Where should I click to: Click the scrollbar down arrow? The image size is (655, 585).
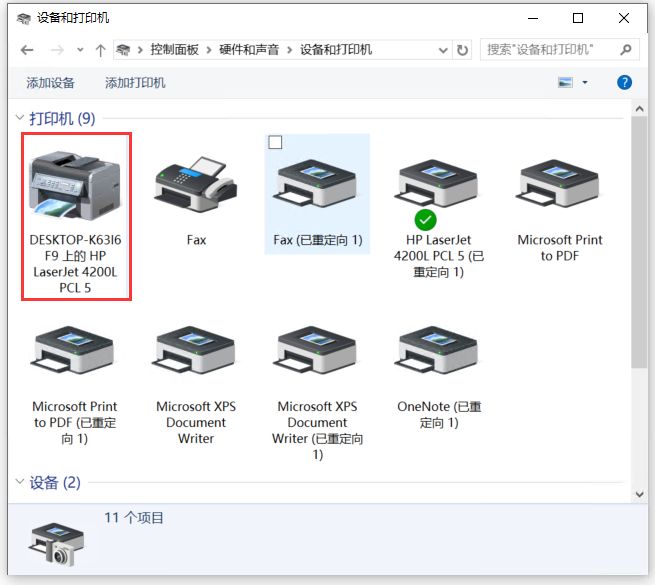pos(639,494)
